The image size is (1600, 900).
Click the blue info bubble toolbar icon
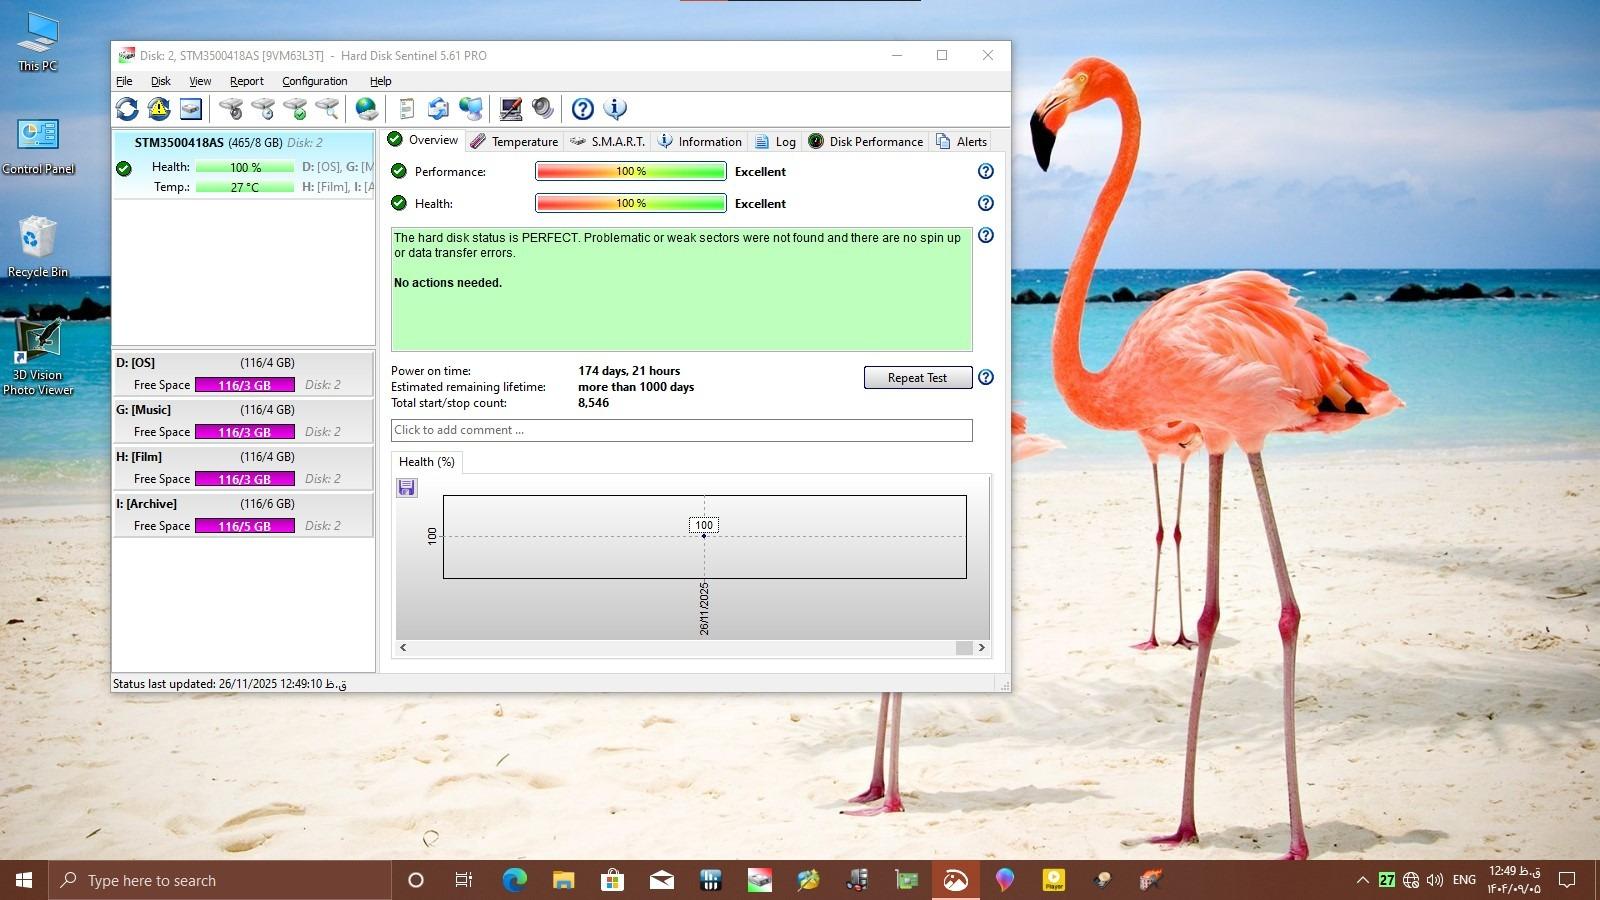click(x=615, y=109)
